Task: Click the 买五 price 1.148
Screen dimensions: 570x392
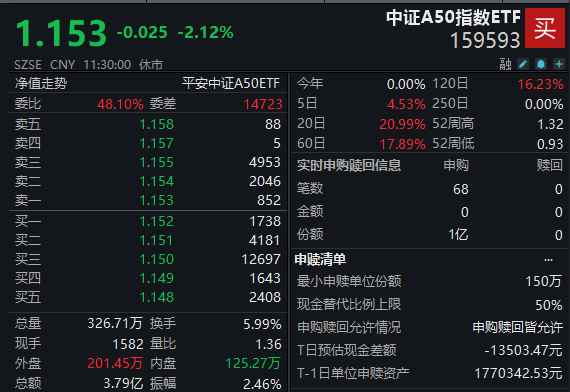Action: (x=157, y=297)
